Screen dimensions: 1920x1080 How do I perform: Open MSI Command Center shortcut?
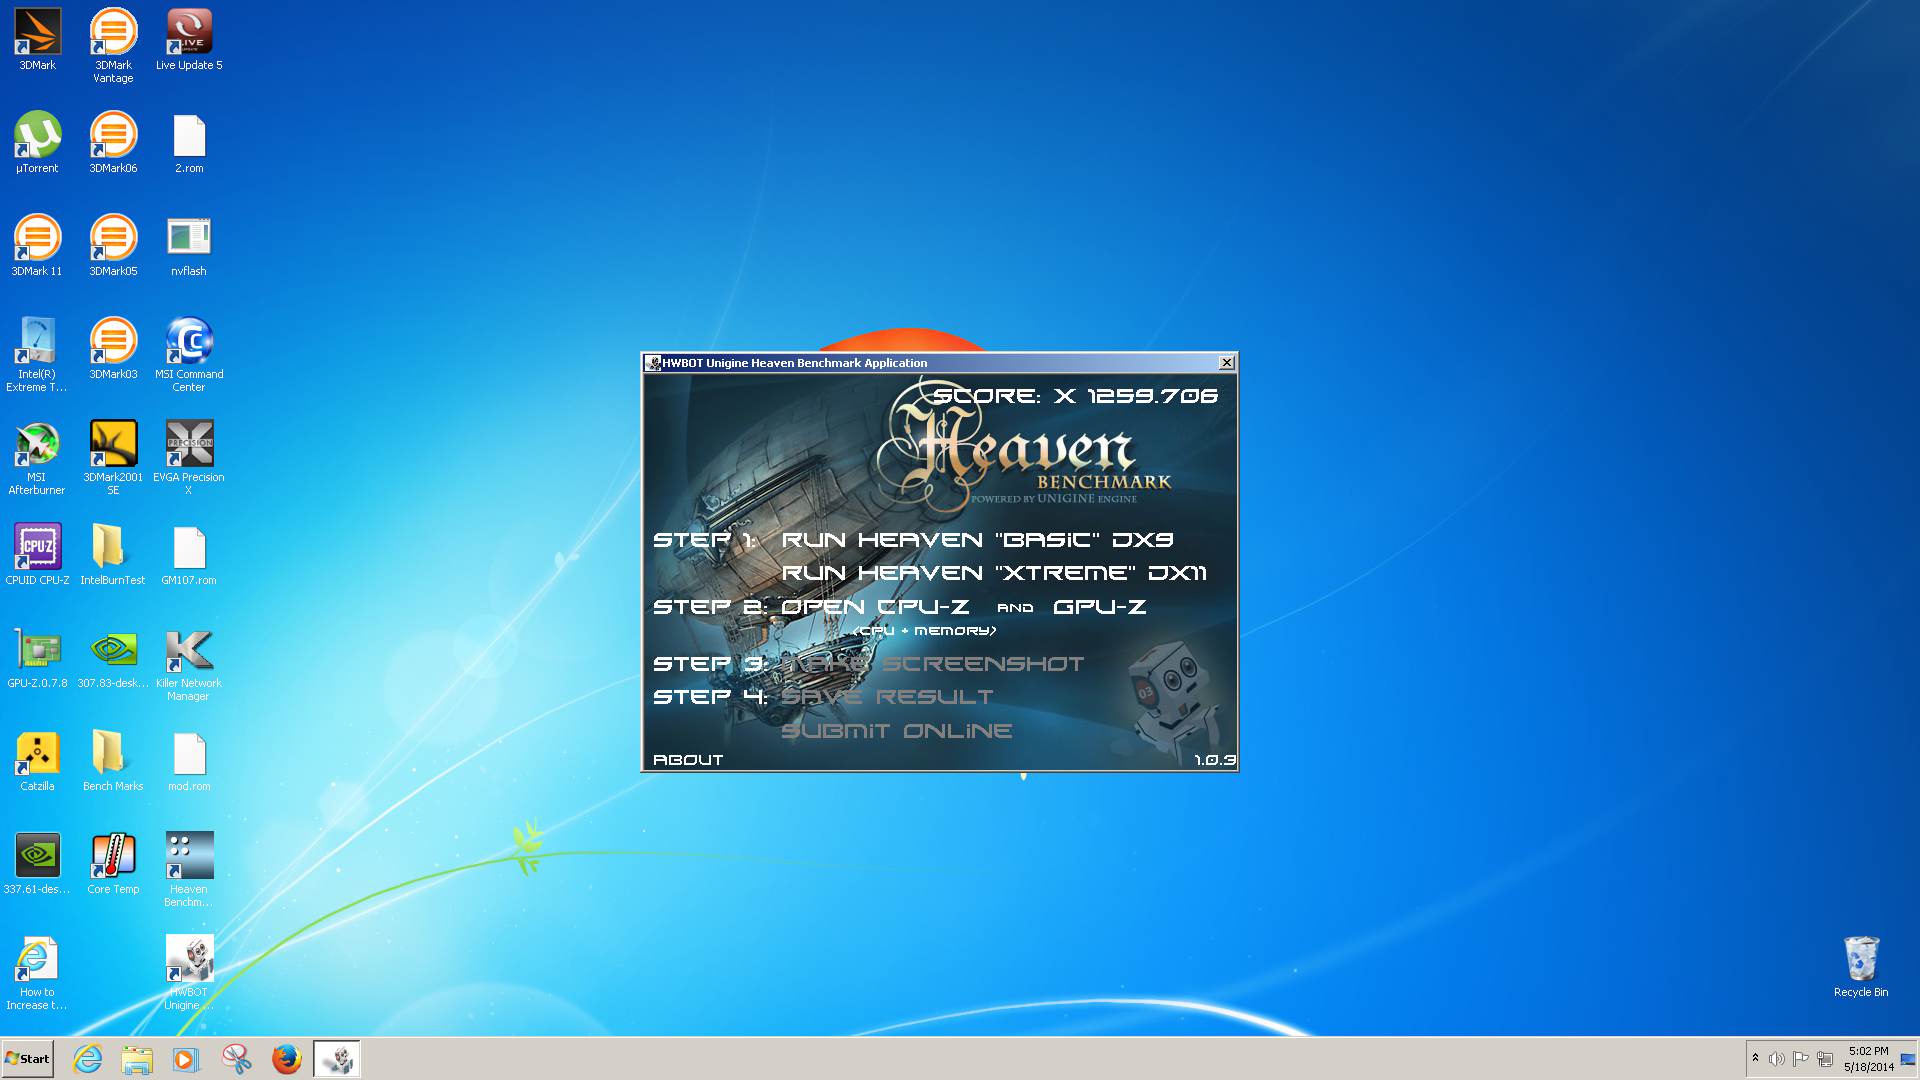click(189, 355)
